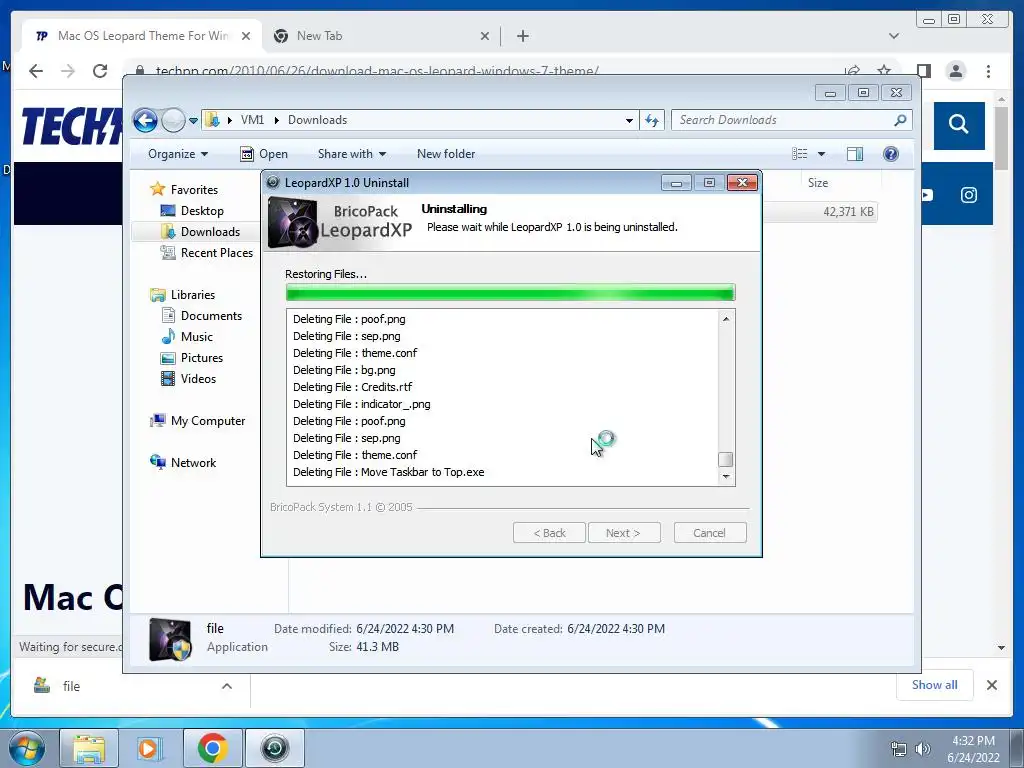
Task: Open the Organize menu
Action: tap(178, 154)
